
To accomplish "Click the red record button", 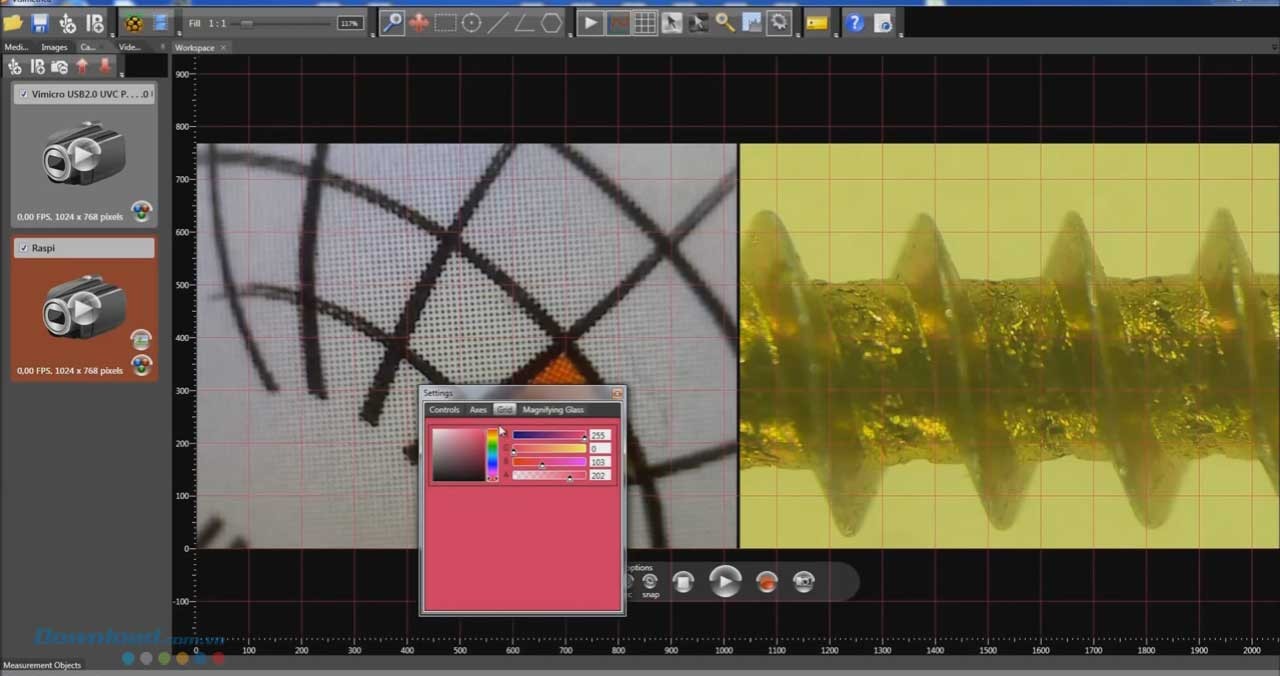I will point(767,582).
